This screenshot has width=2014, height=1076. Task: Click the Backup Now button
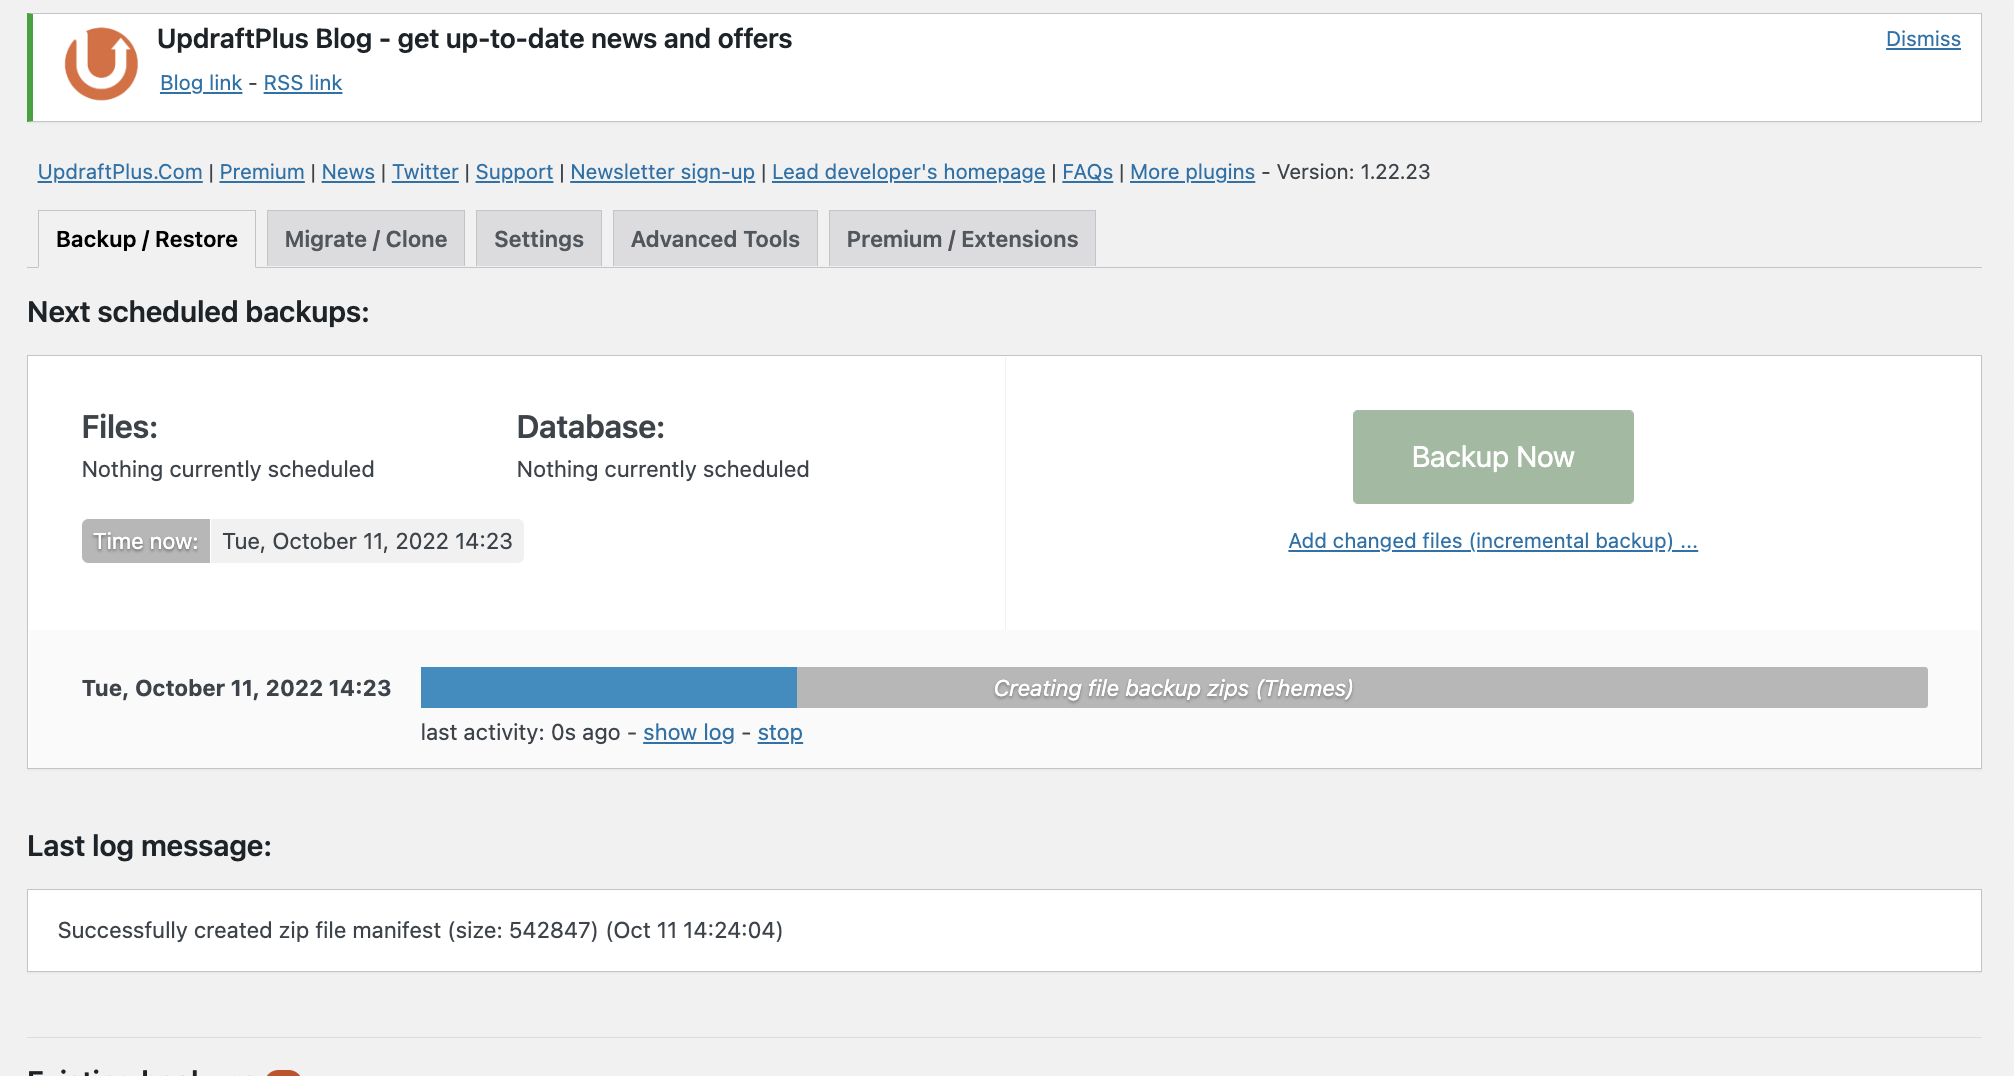click(x=1493, y=457)
